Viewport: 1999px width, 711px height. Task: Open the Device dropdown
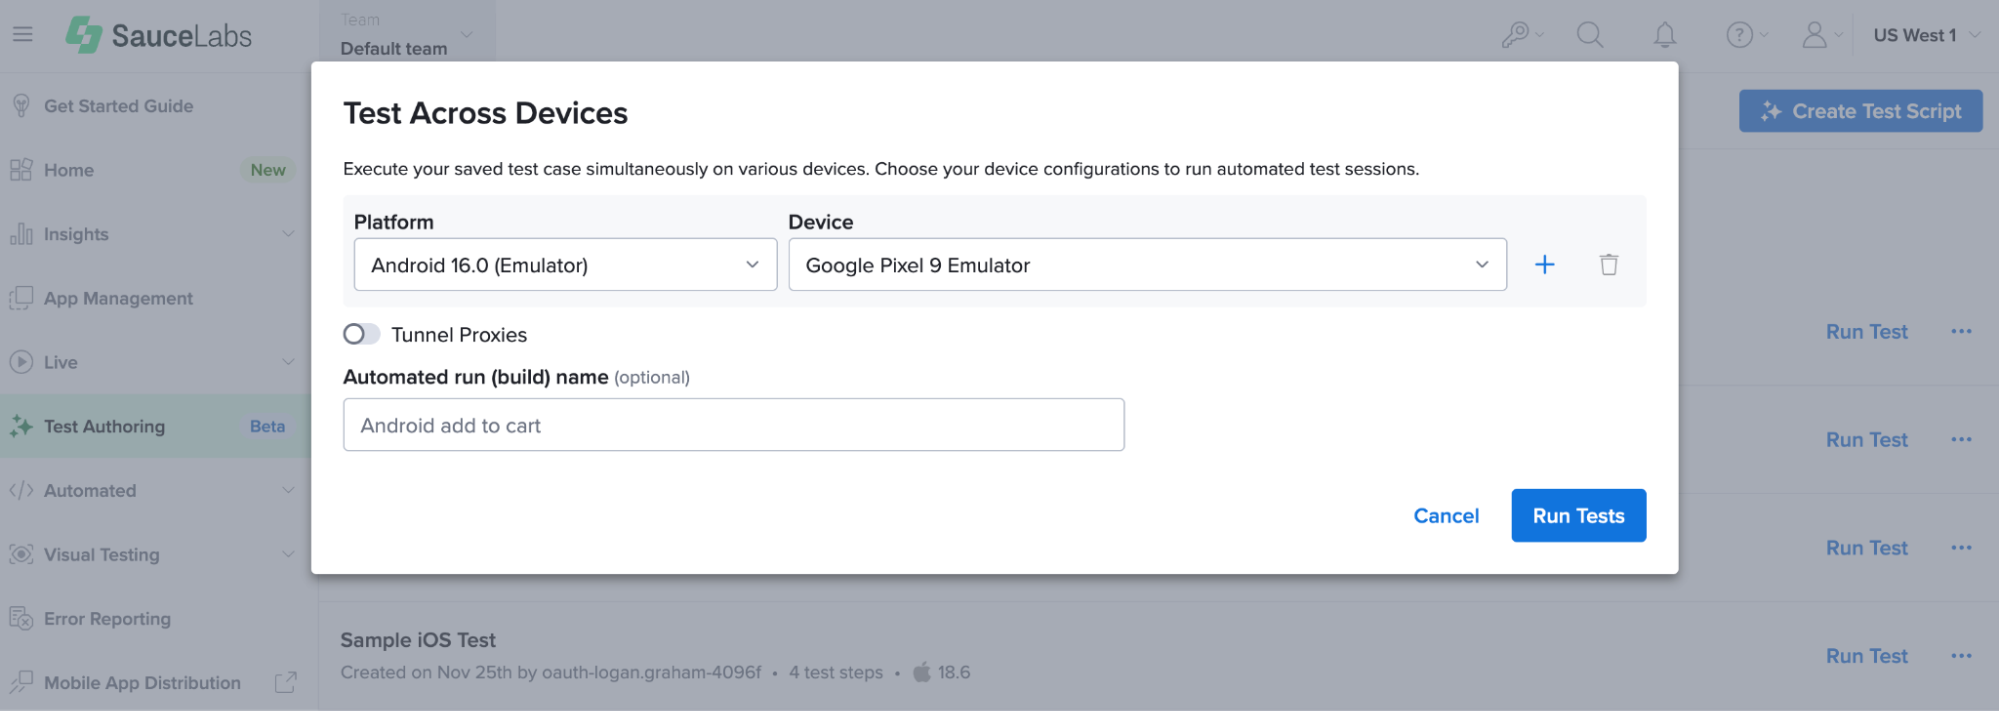1147,265
